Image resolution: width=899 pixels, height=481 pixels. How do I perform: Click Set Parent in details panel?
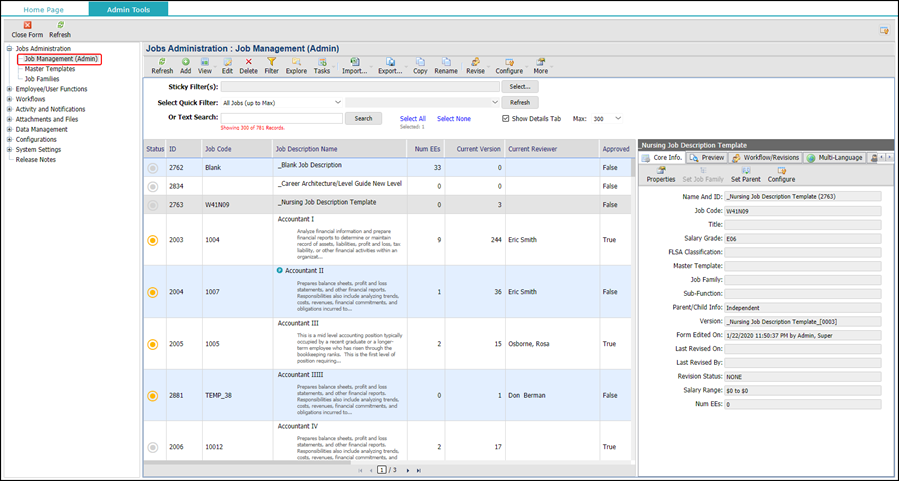(746, 171)
